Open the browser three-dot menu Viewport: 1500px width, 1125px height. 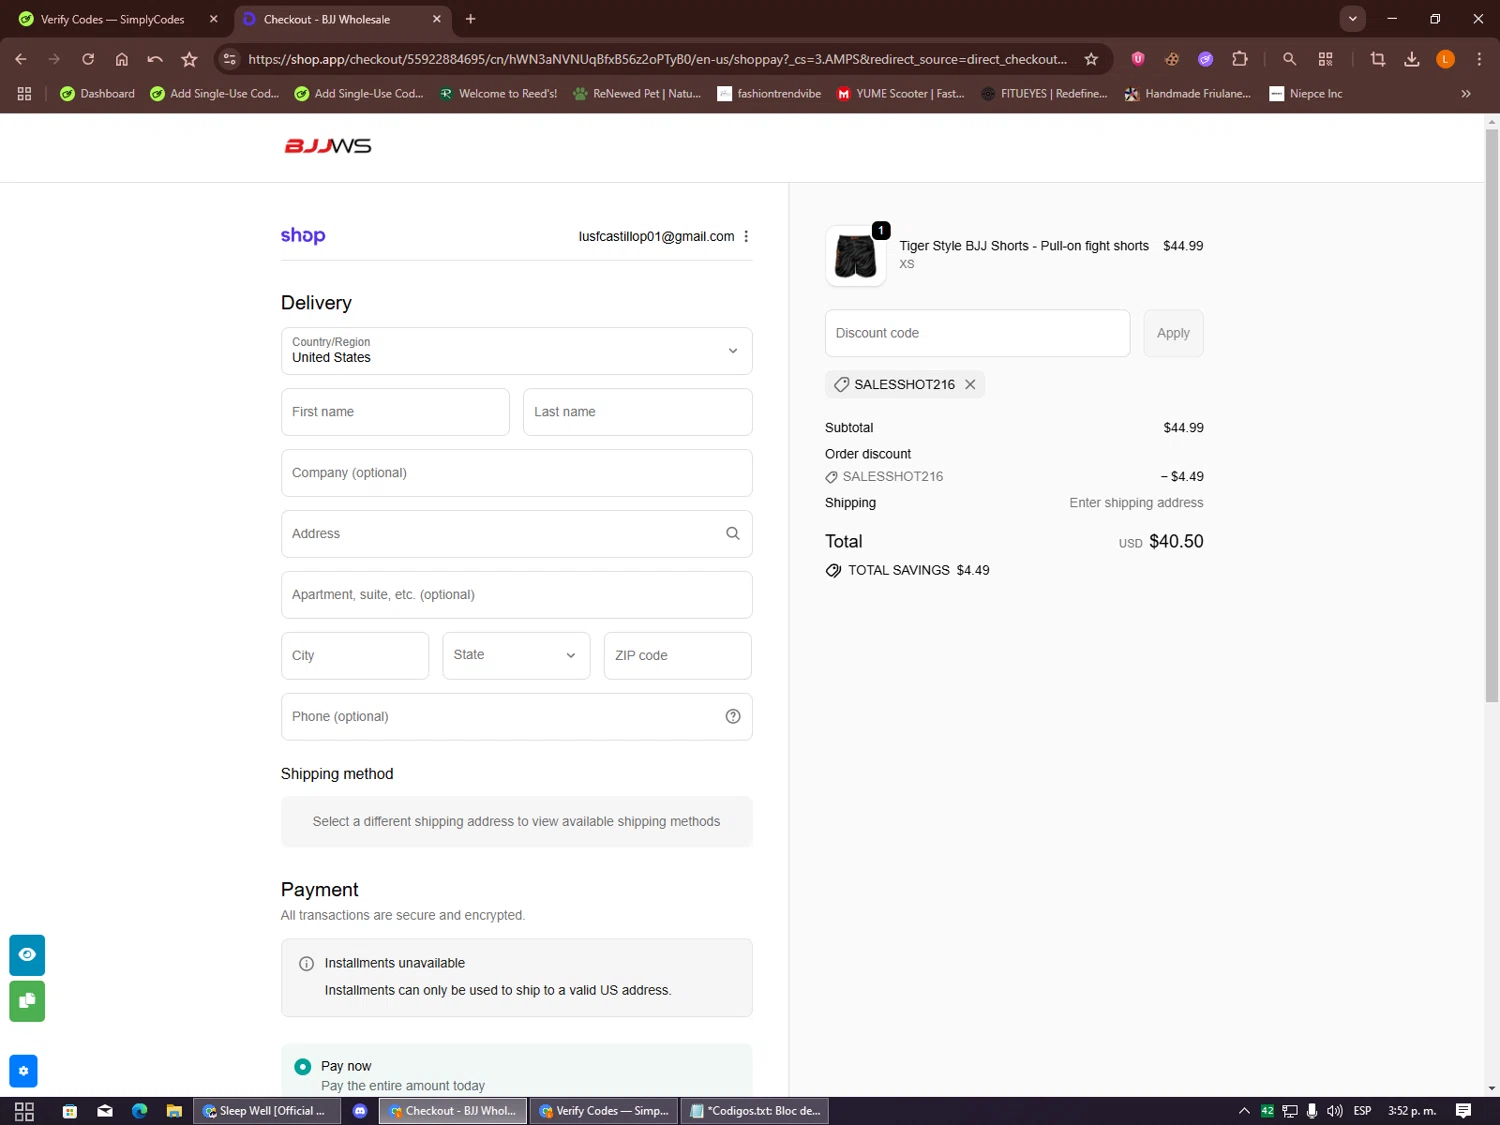tap(1479, 59)
